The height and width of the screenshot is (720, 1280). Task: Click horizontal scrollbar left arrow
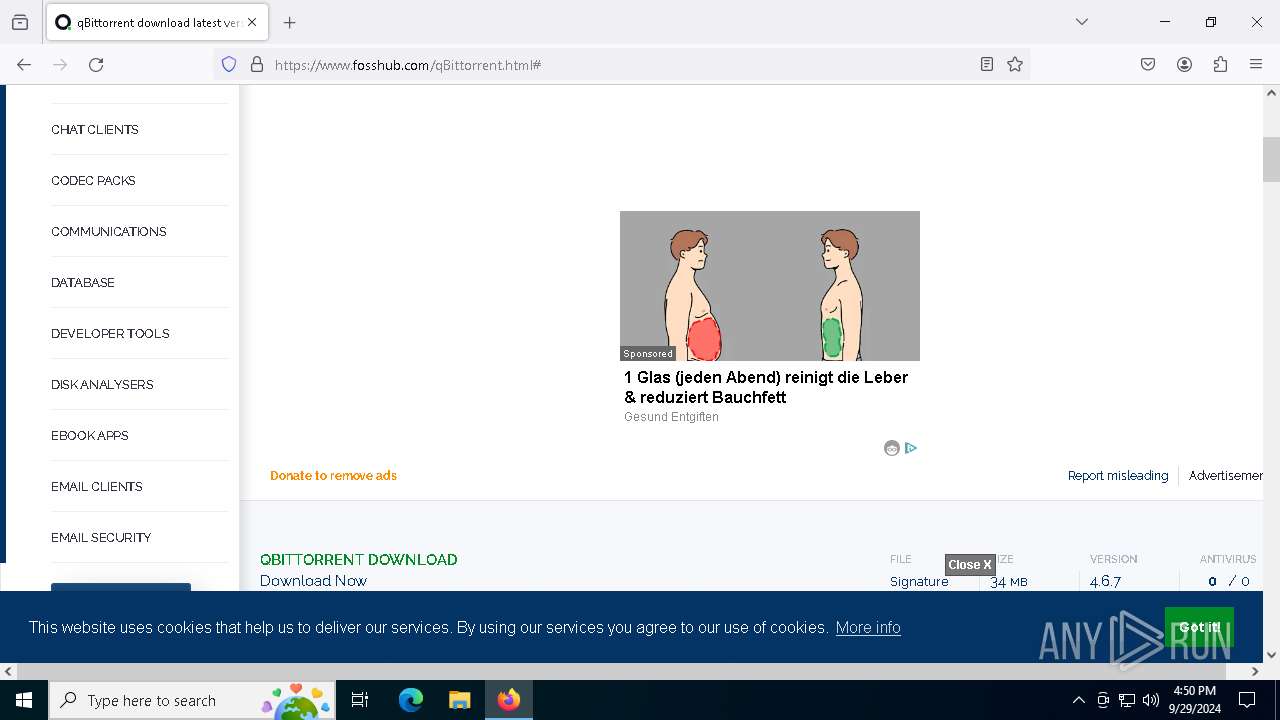[x=8, y=672]
